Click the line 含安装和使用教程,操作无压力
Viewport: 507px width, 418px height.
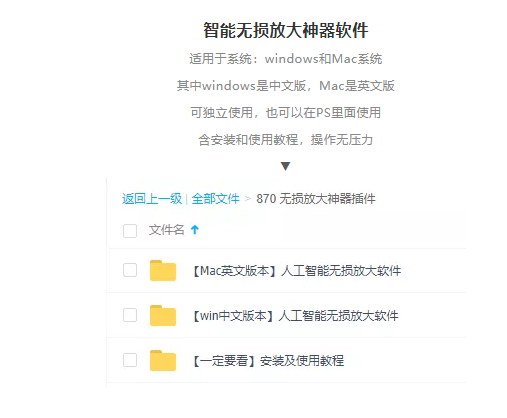click(x=286, y=140)
